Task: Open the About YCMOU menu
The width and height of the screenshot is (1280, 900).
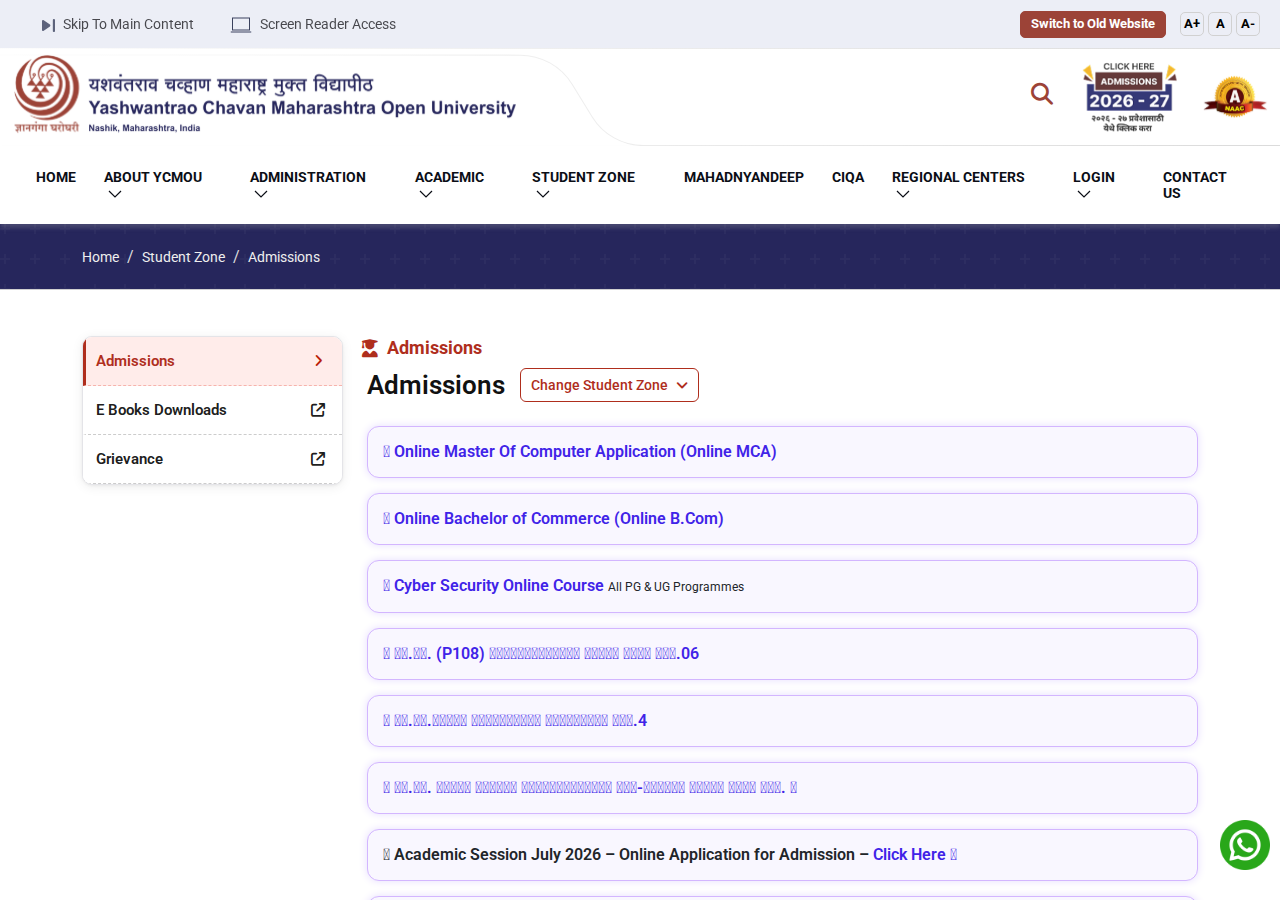Action: click(153, 177)
